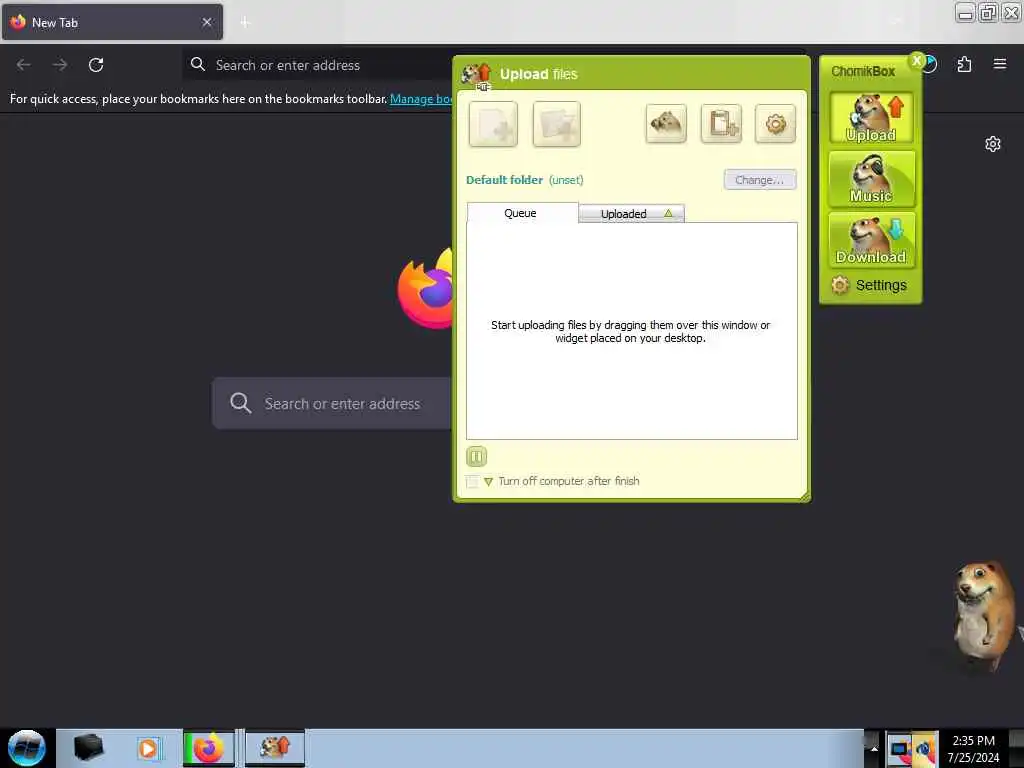Click the Firefox taskbar icon
Viewport: 1024px width, 768px height.
209,748
